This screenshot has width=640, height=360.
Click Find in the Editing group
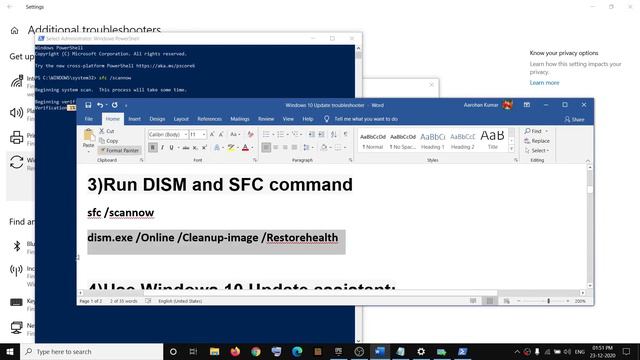(536, 131)
